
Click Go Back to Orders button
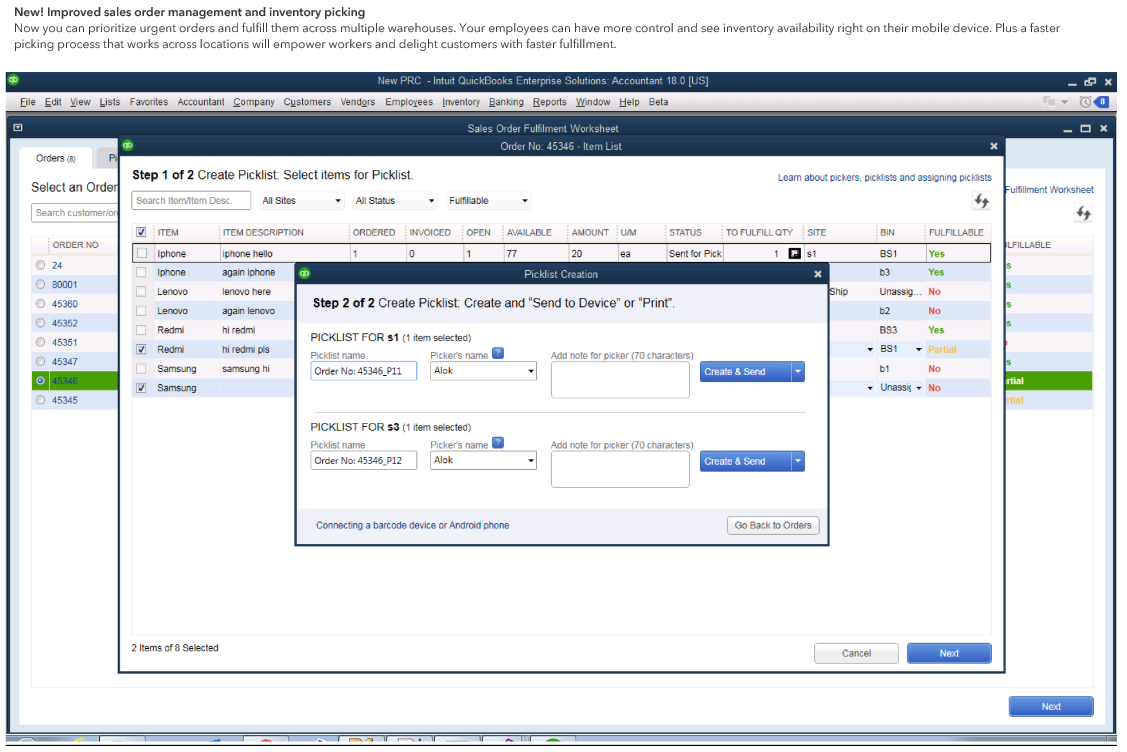point(772,525)
